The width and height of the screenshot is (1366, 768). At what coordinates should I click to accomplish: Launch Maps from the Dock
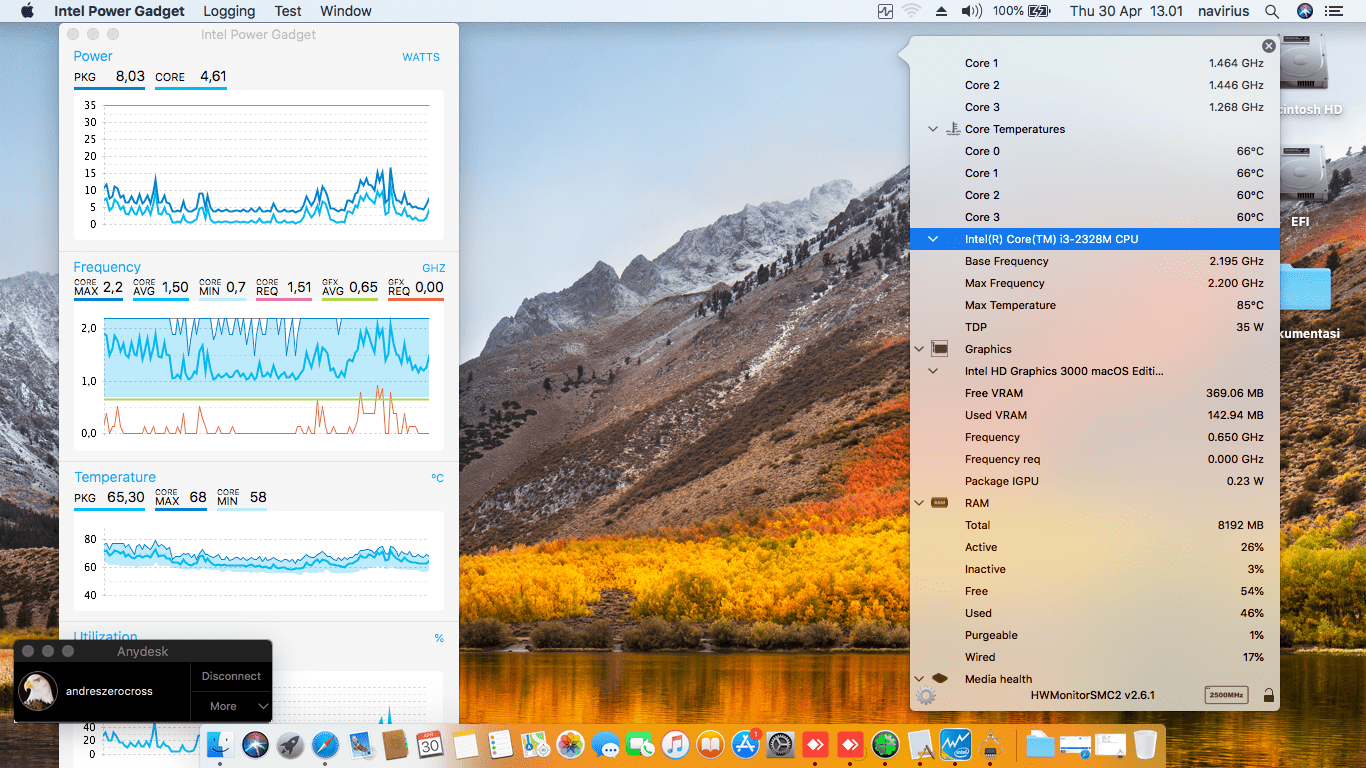pyautogui.click(x=535, y=744)
